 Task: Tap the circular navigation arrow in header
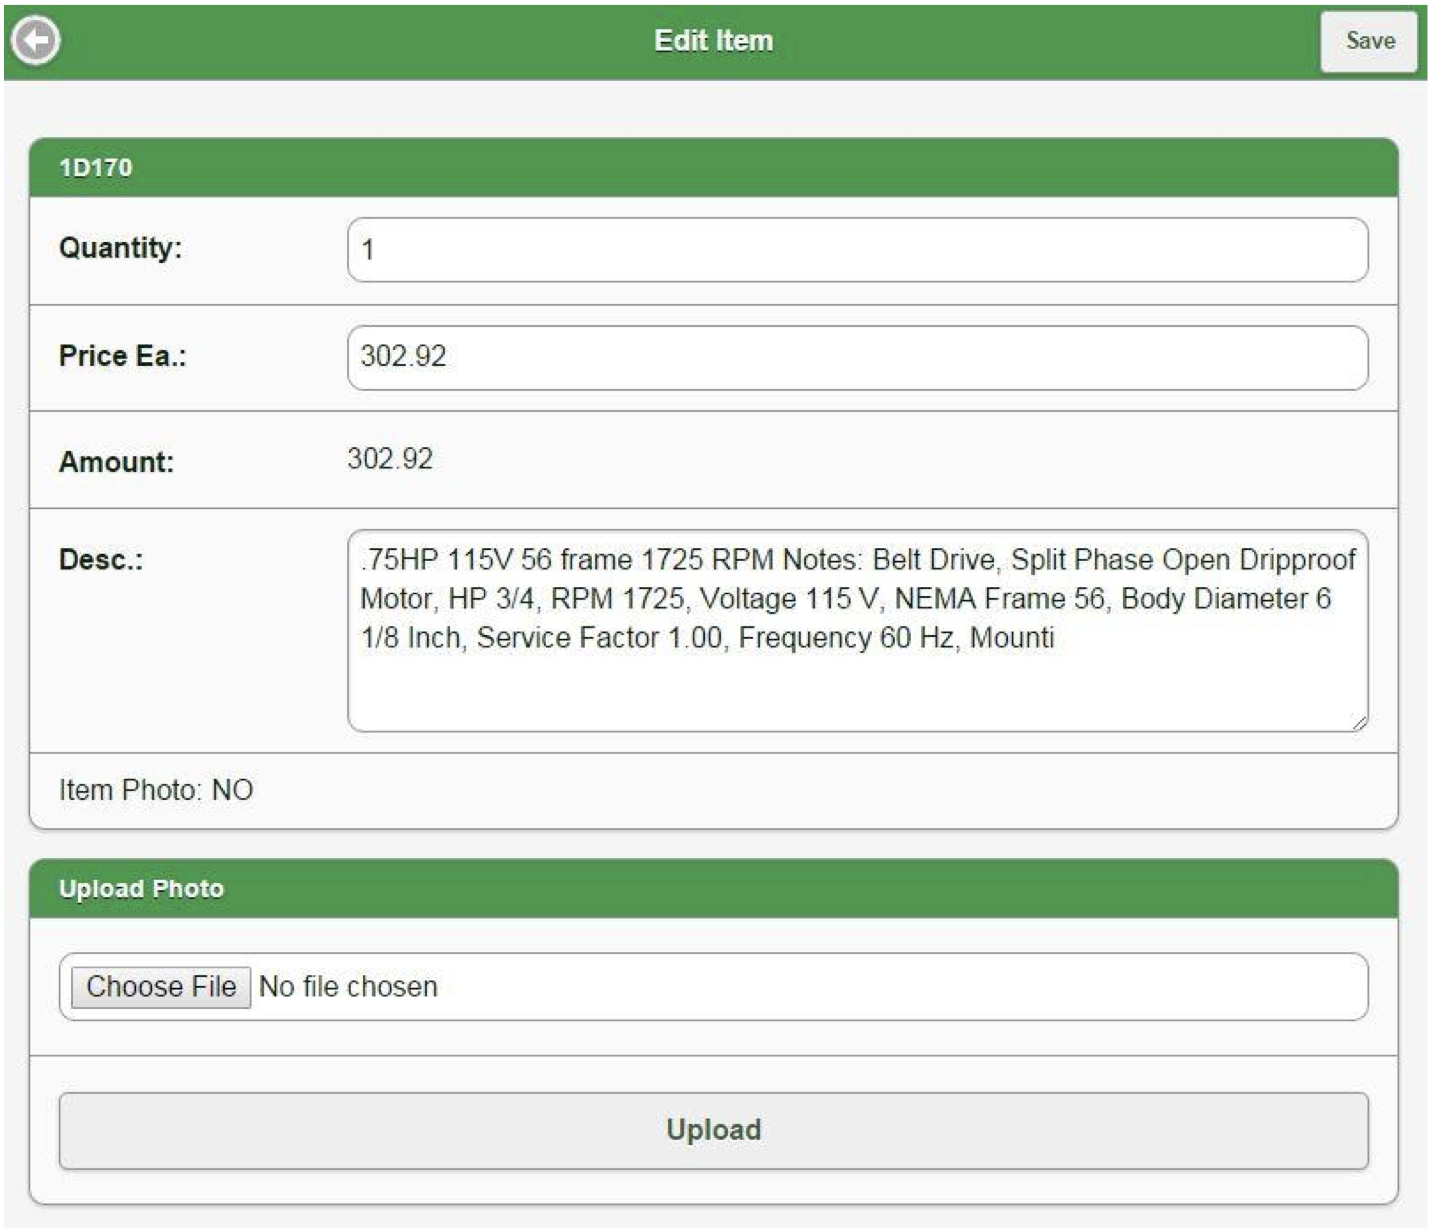point(35,40)
